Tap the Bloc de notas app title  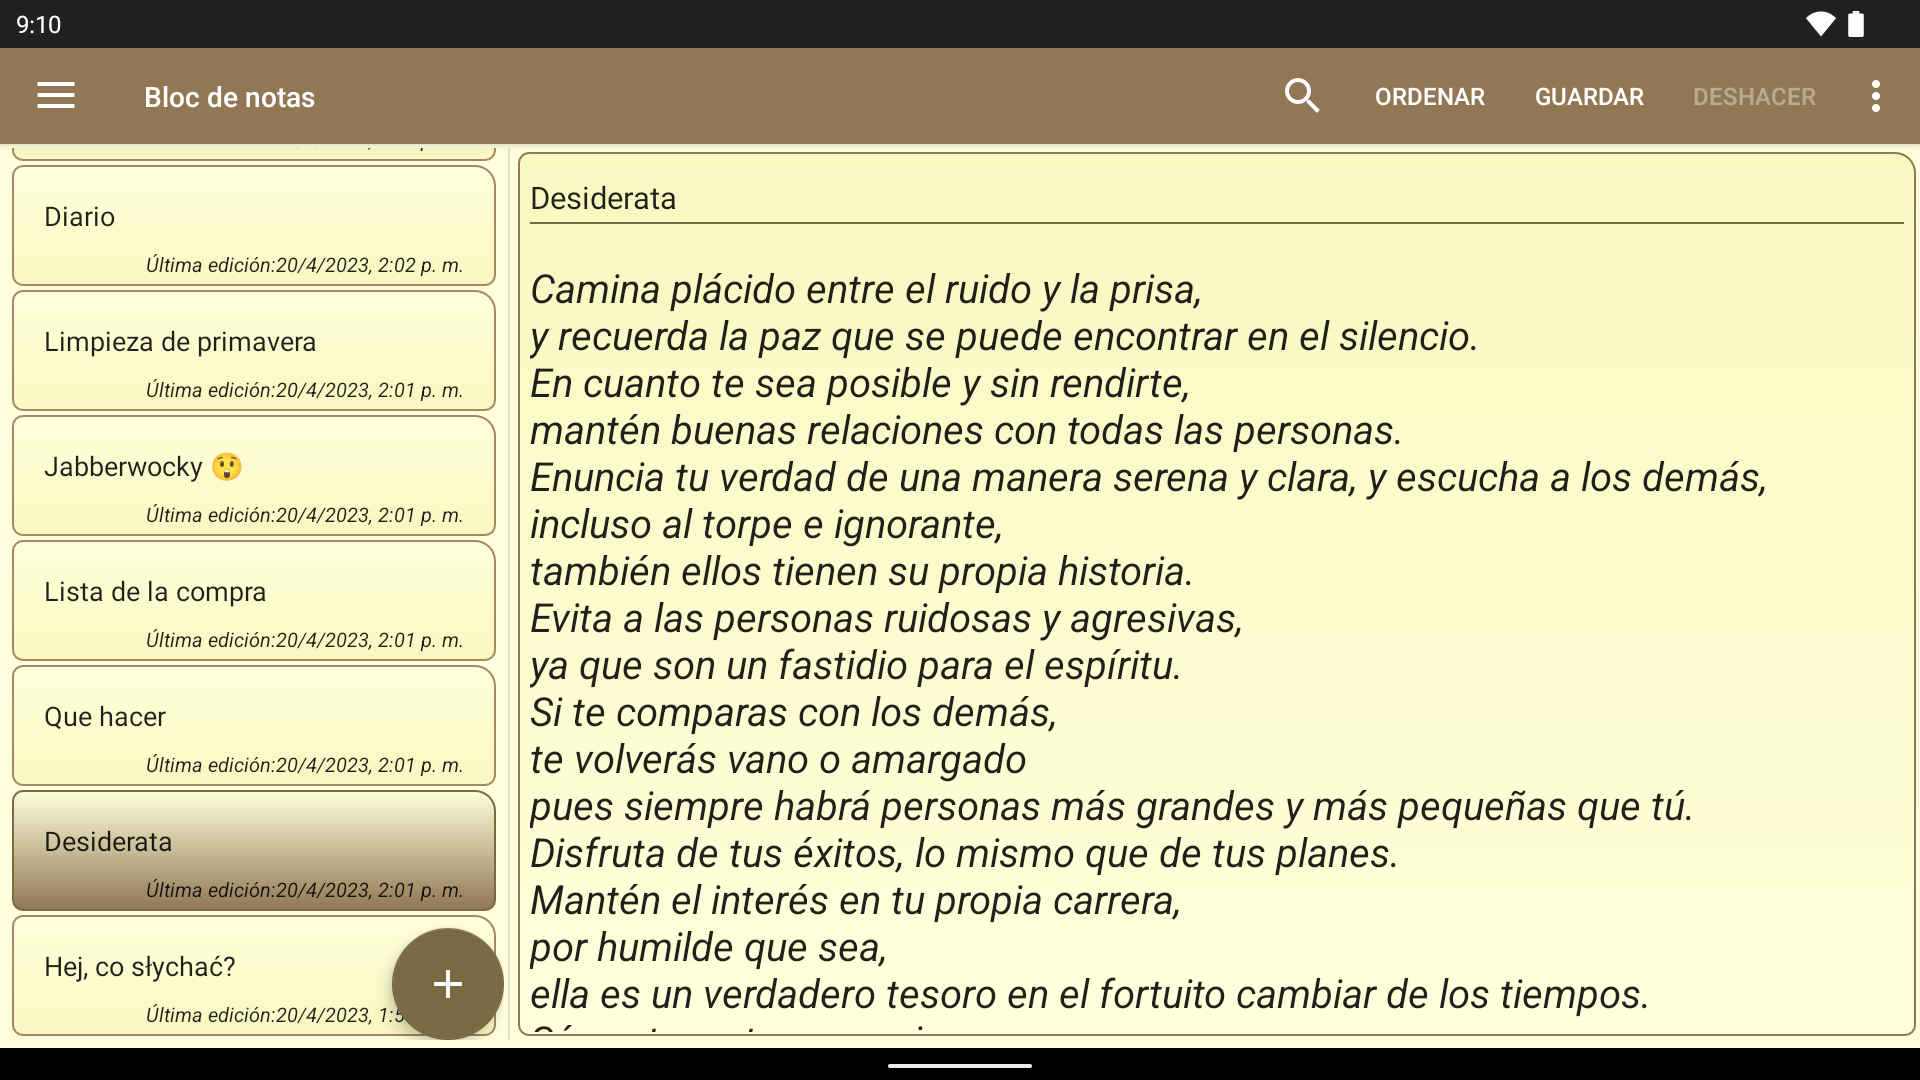(229, 97)
